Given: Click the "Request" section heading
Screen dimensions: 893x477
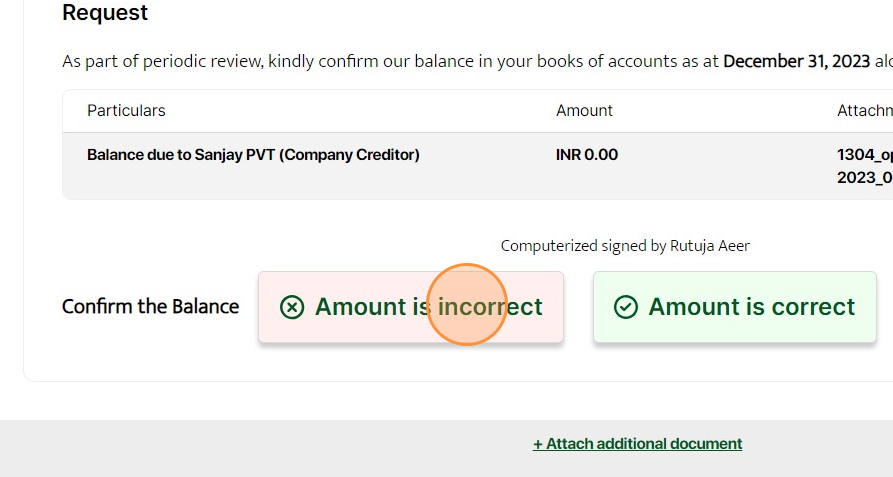Looking at the screenshot, I should click(105, 13).
